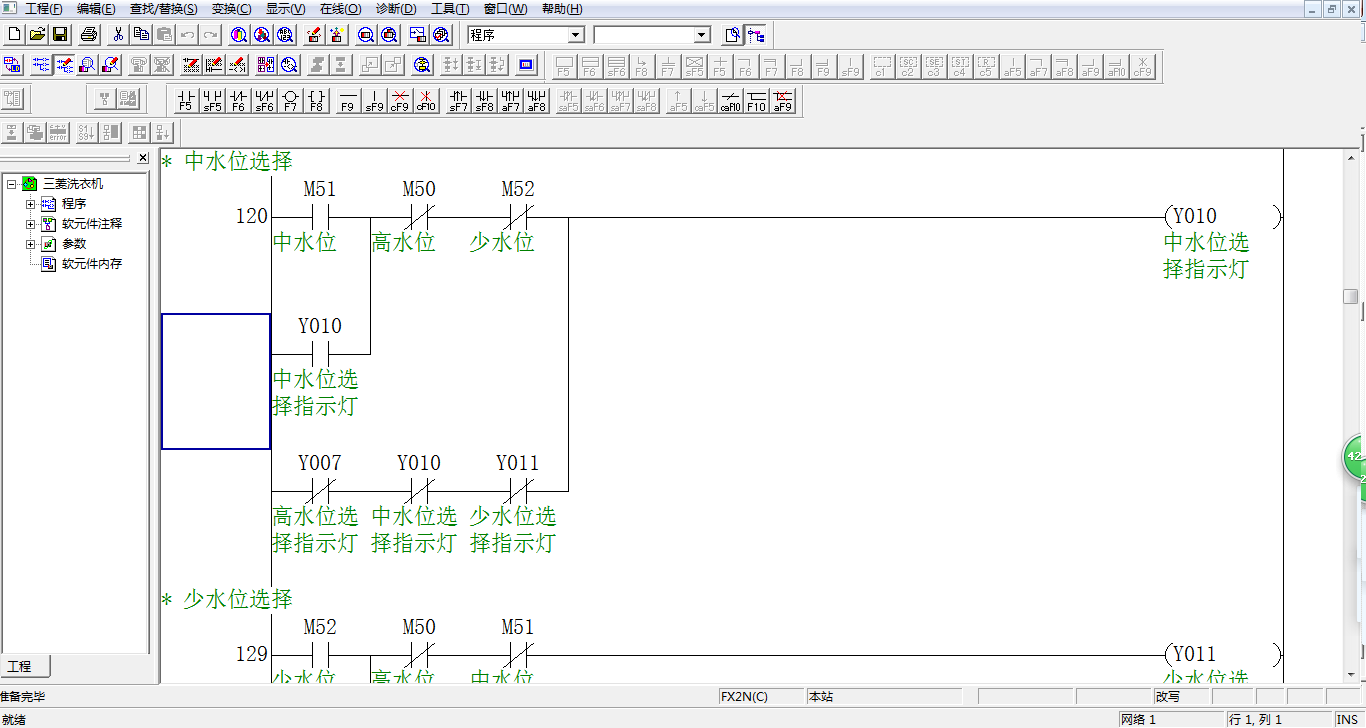Cut the selection with the scissors icon
The width and height of the screenshot is (1366, 728).
coord(119,34)
